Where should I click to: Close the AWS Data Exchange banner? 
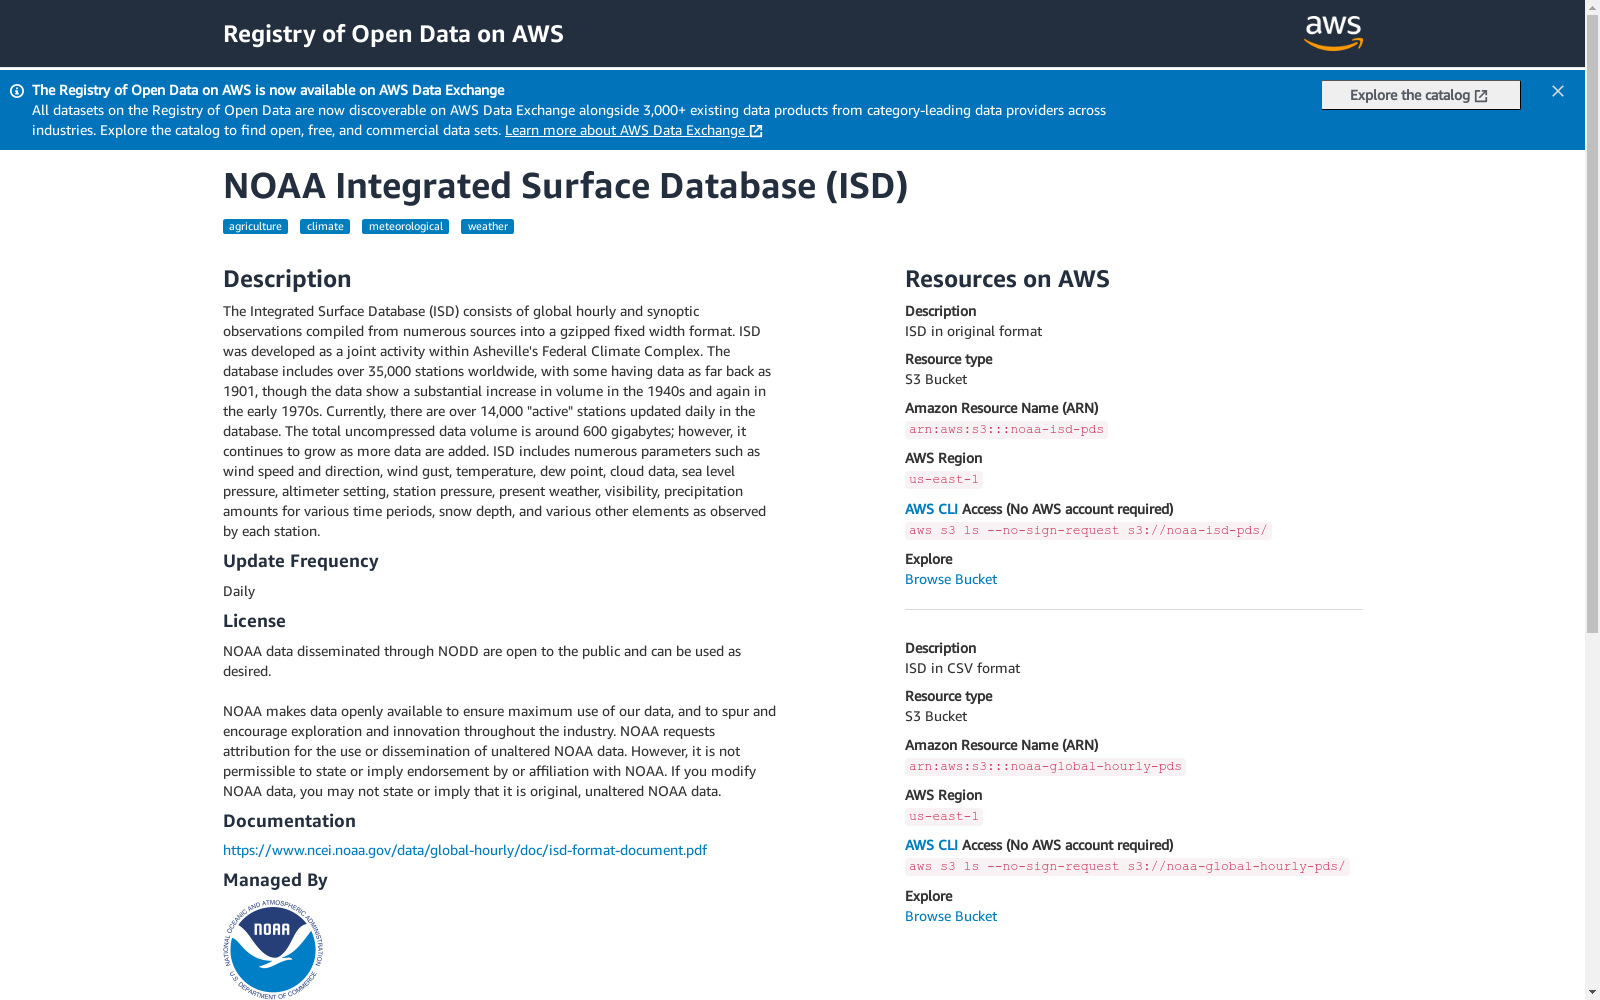point(1558,91)
